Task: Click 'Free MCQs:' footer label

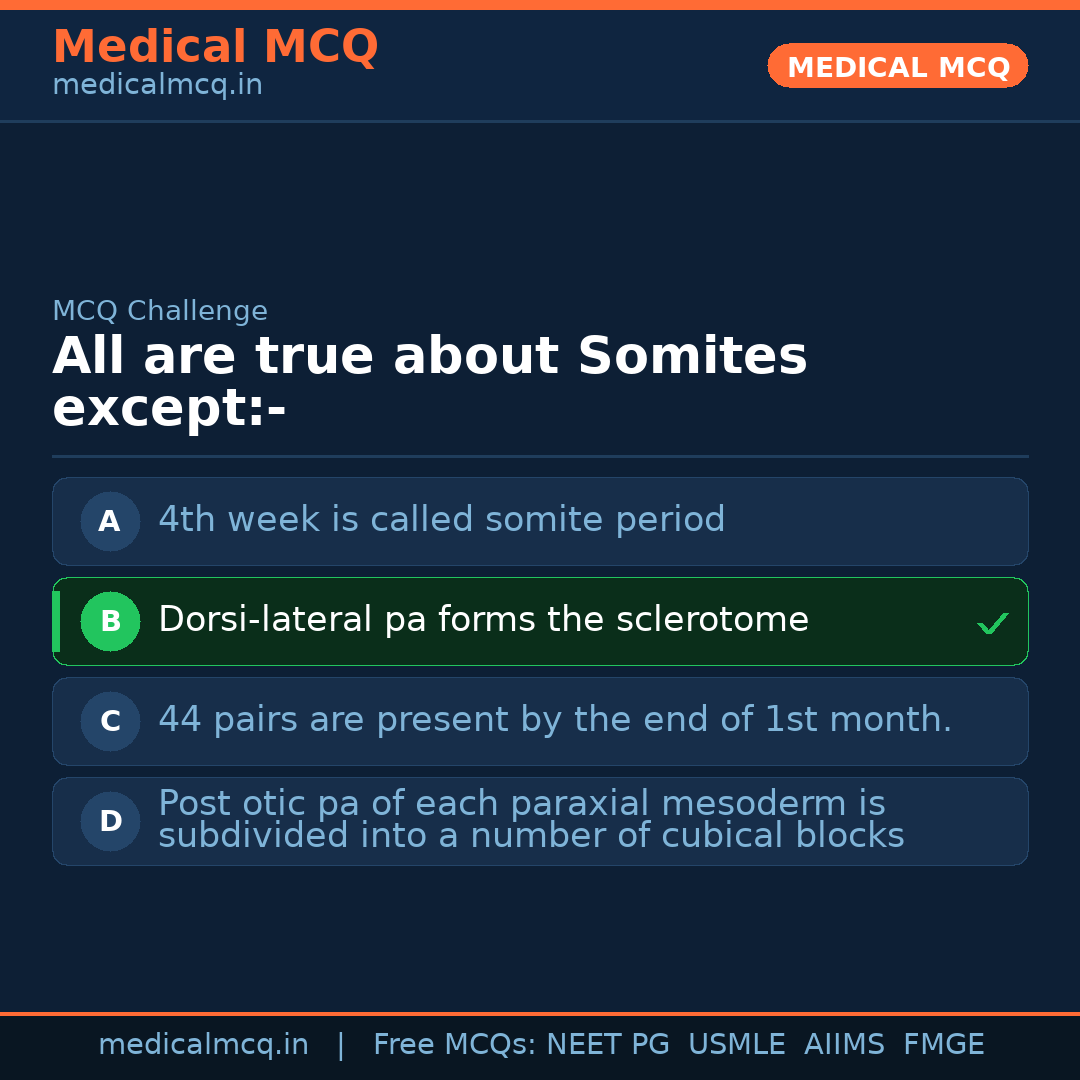Action: click(455, 1045)
